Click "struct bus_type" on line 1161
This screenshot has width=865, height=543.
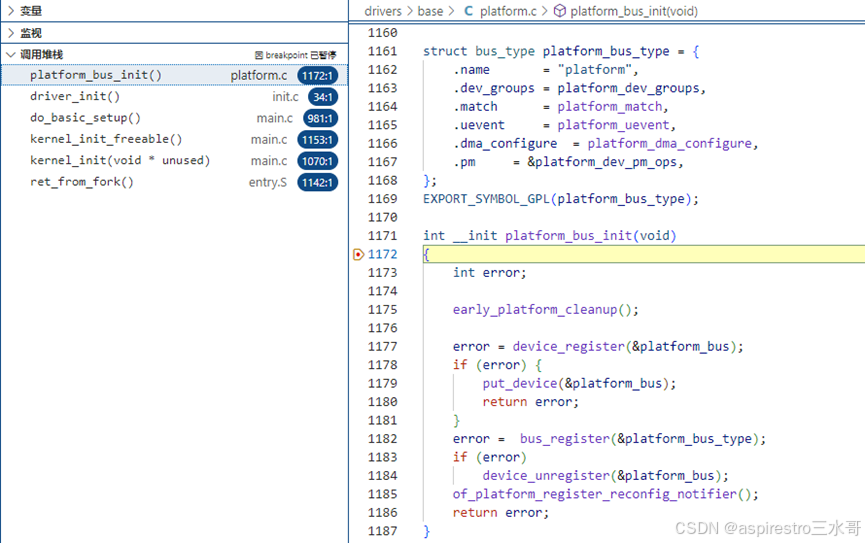(x=479, y=51)
